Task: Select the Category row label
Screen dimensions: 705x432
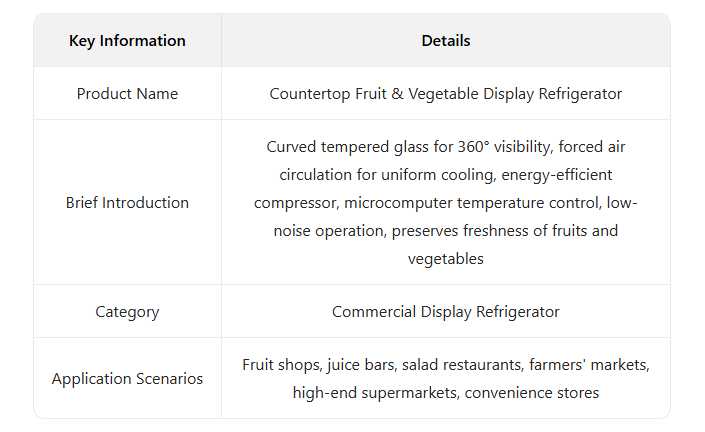Action: (127, 312)
